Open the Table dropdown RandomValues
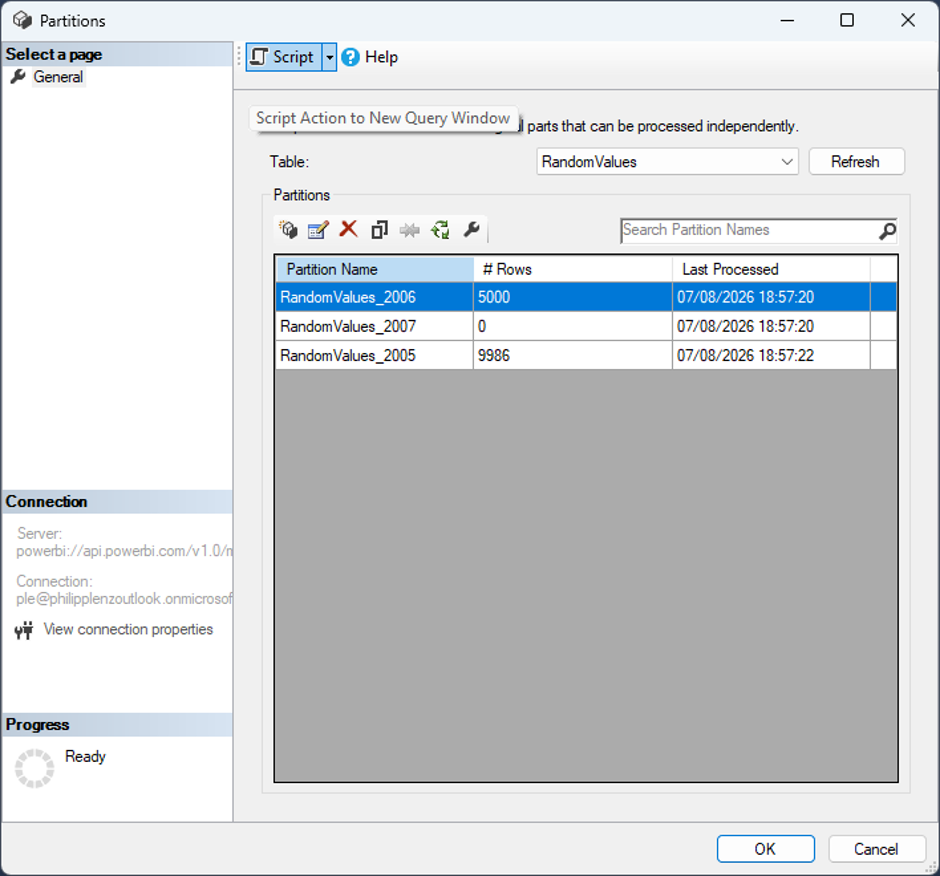The height and width of the screenshot is (876, 940). pos(667,162)
